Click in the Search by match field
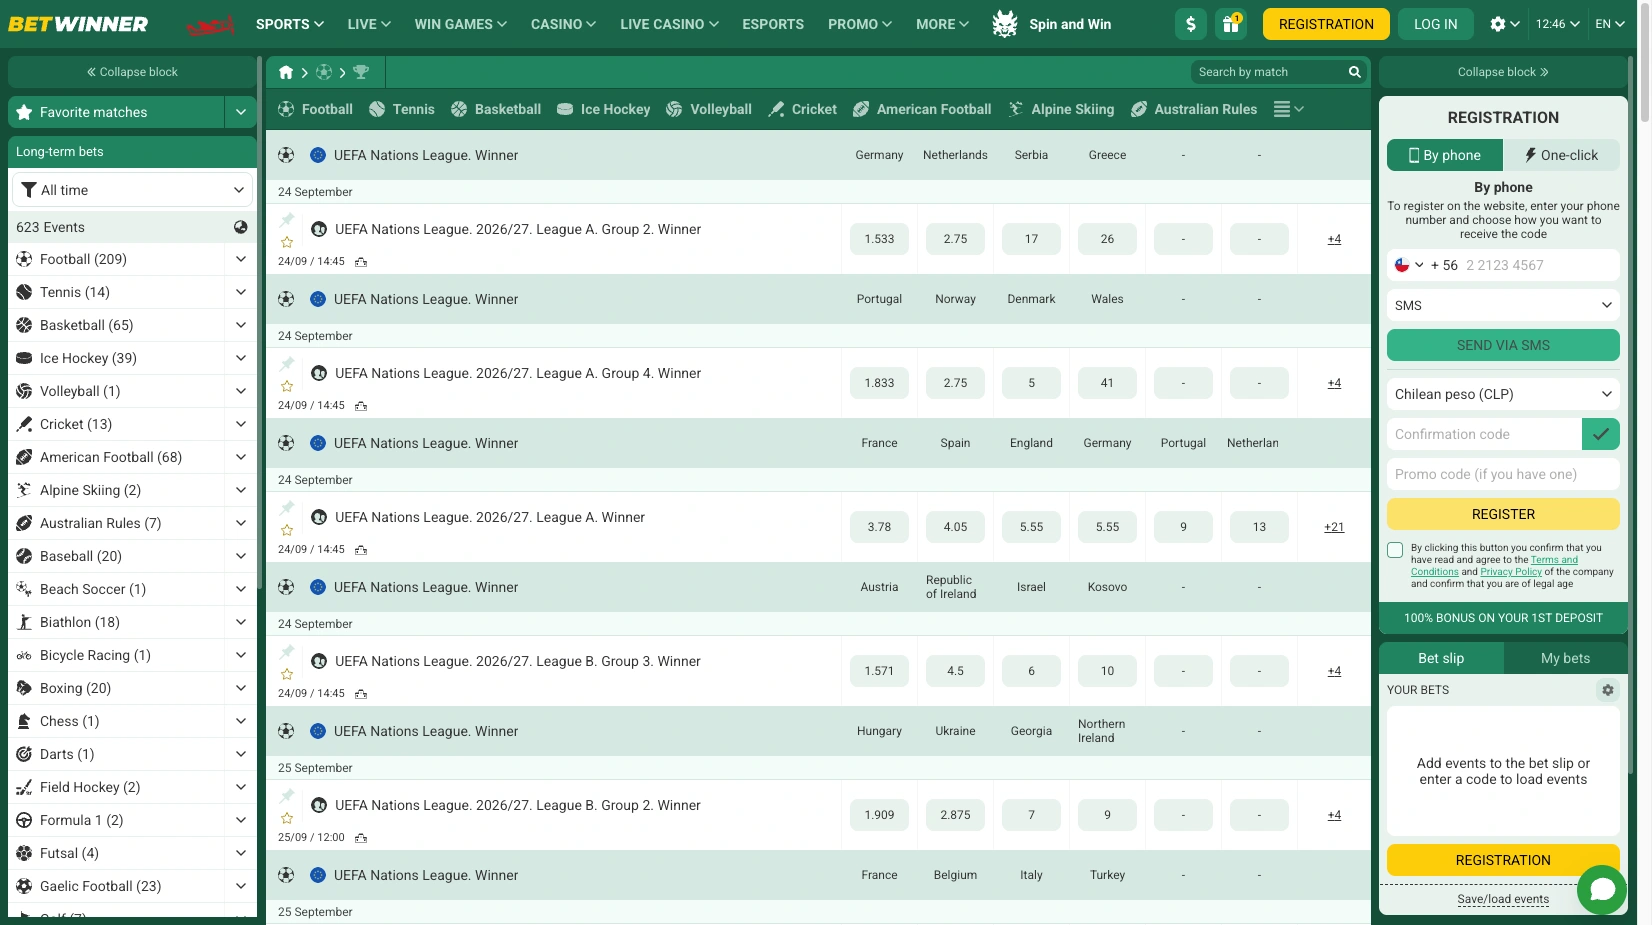This screenshot has height=925, width=1652. click(1270, 72)
